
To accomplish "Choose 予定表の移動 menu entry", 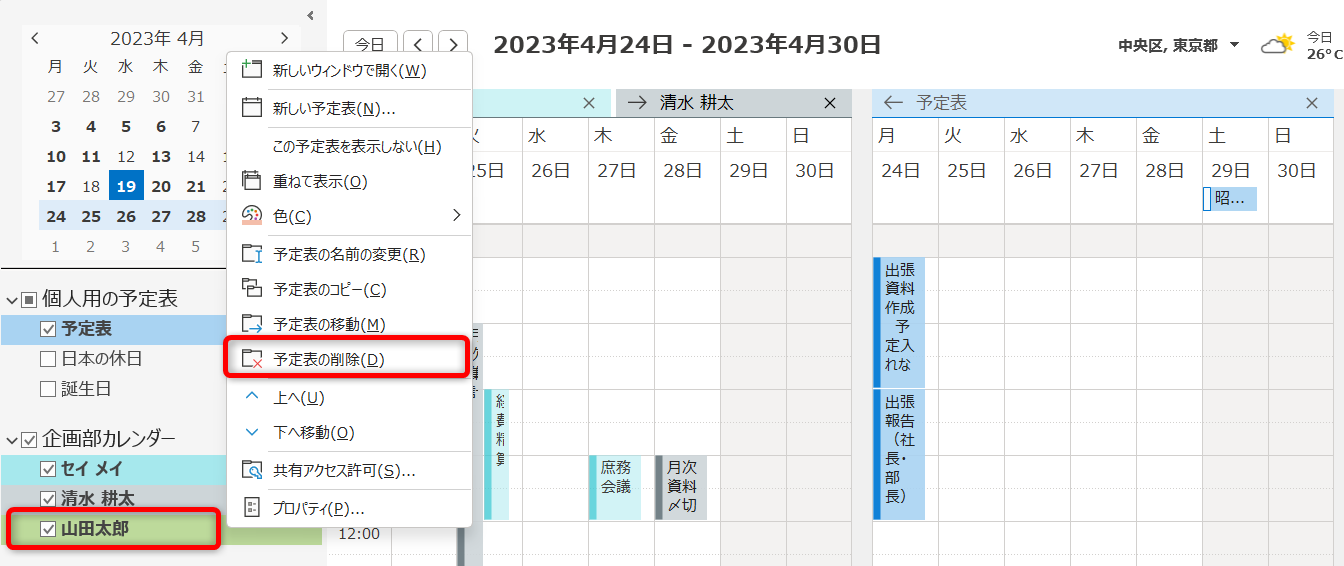I will pos(329,324).
